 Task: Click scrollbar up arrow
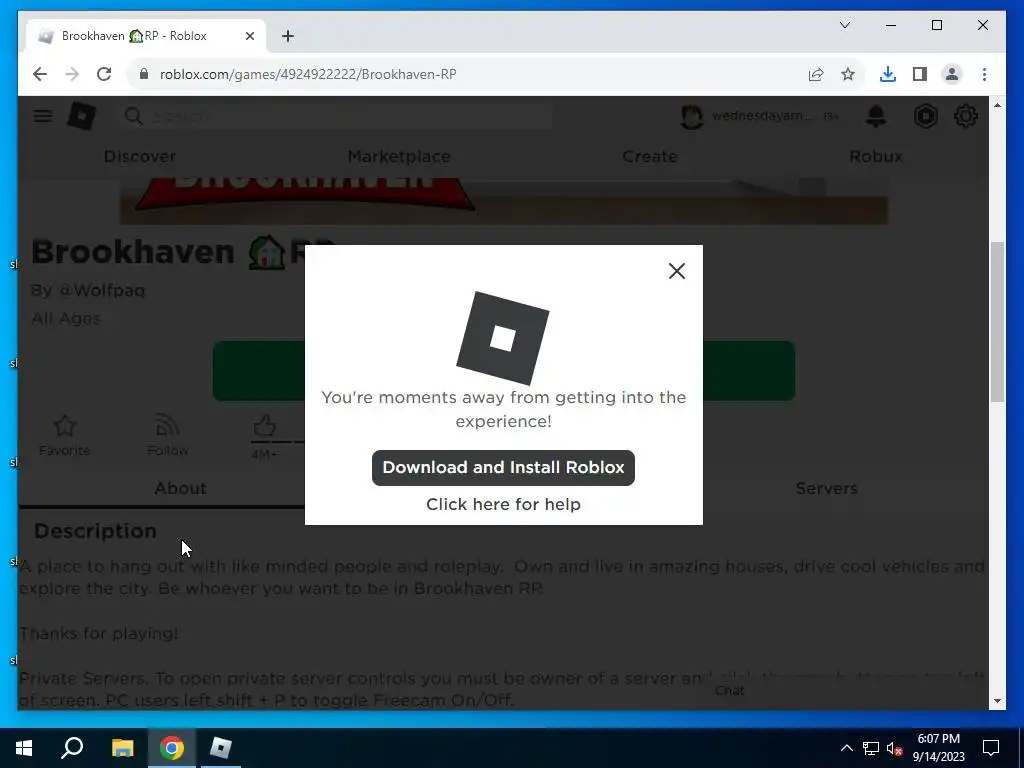(997, 105)
